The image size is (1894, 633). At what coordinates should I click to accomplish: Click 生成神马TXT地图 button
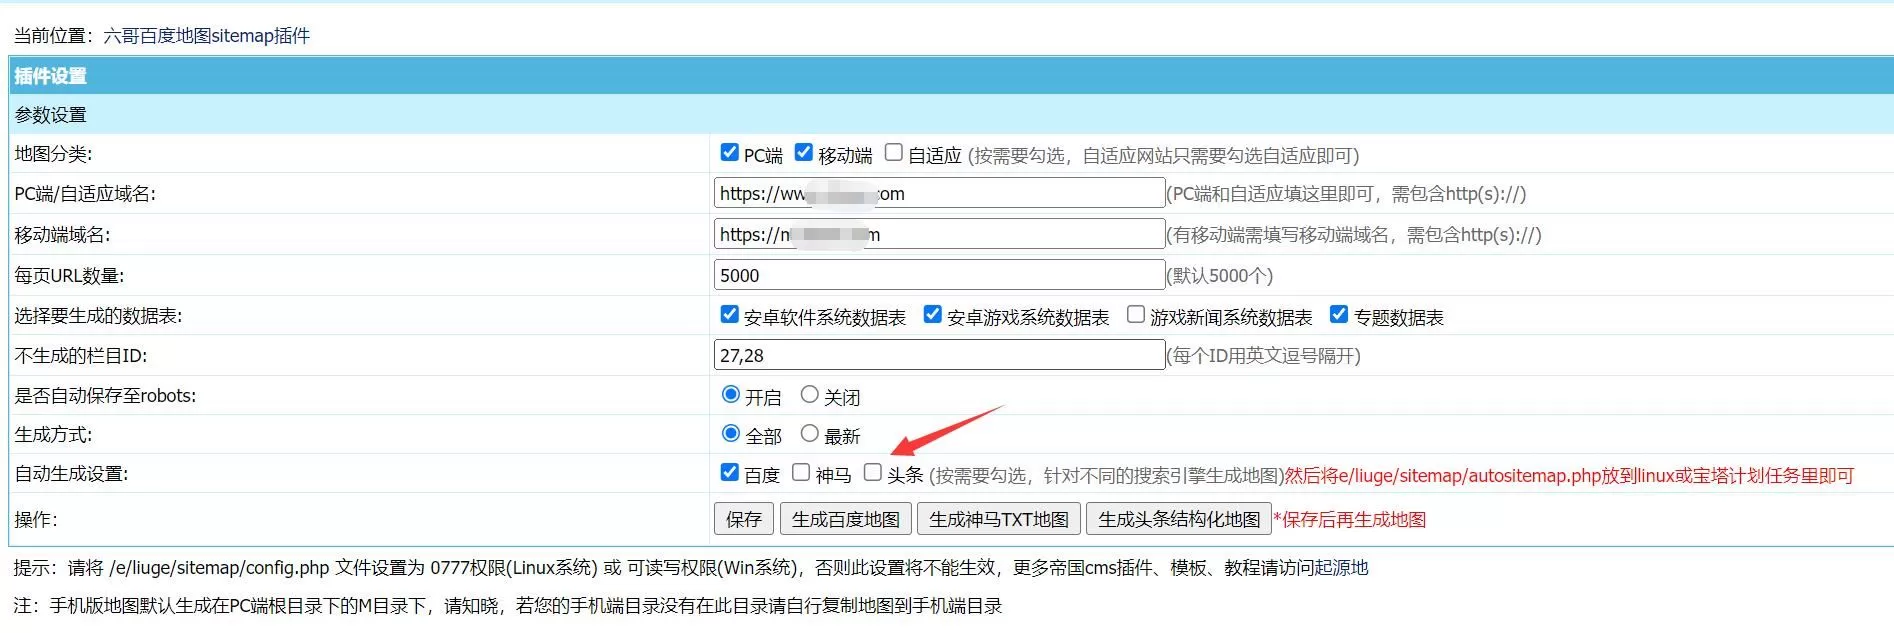(999, 519)
